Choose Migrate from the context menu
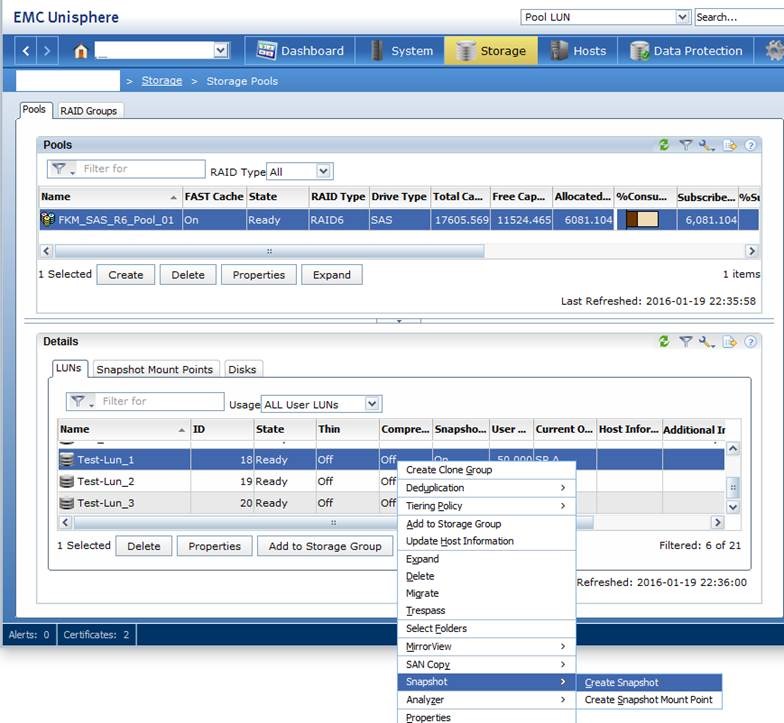 (x=486, y=594)
